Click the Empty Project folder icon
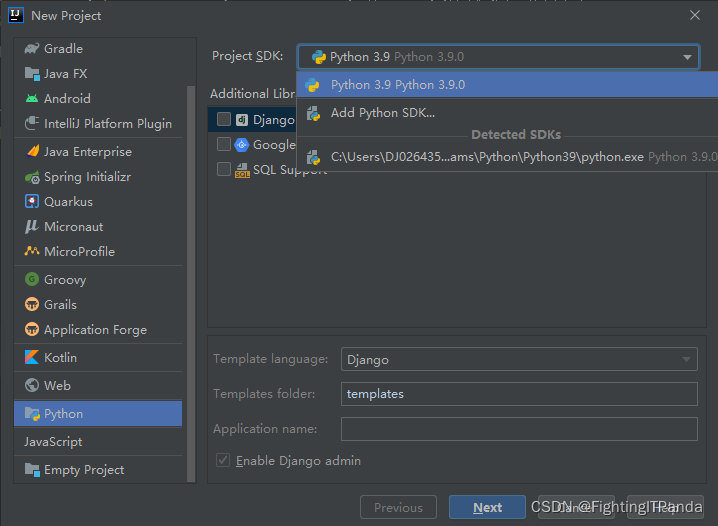Image resolution: width=718 pixels, height=526 pixels. point(32,470)
